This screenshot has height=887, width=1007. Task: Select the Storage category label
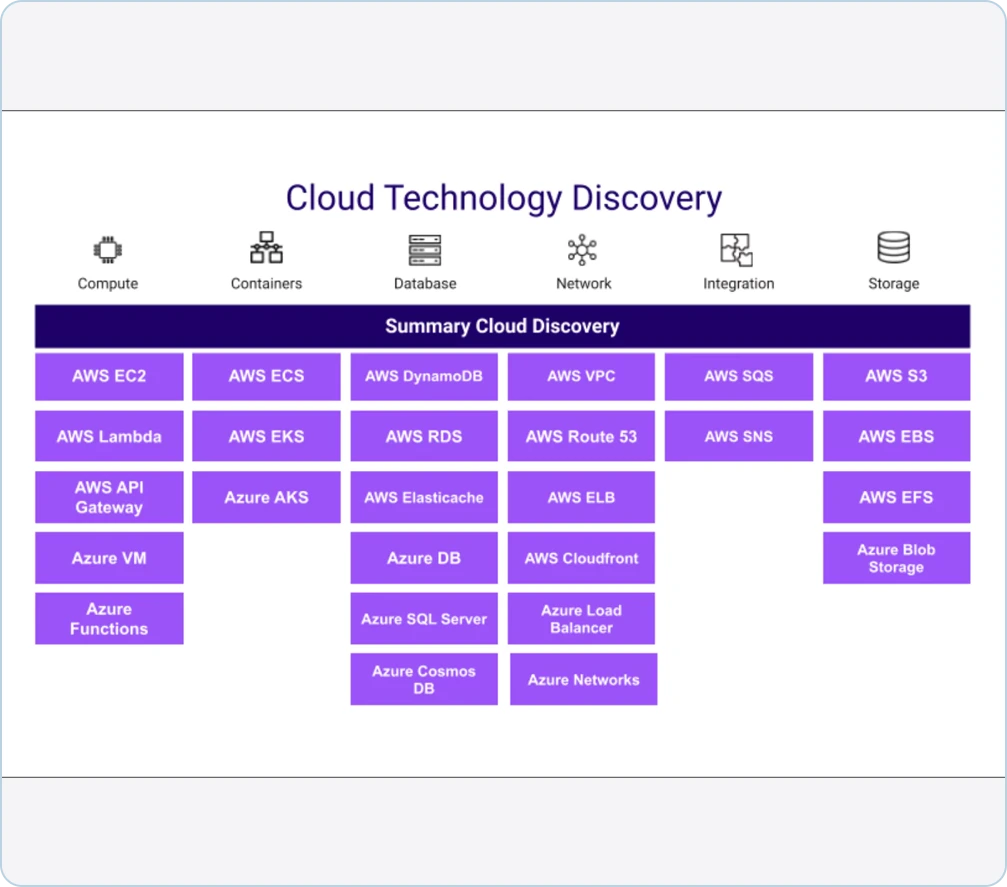click(894, 283)
